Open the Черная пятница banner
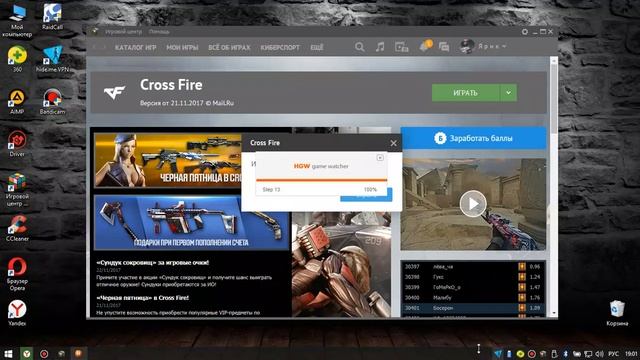 point(168,160)
